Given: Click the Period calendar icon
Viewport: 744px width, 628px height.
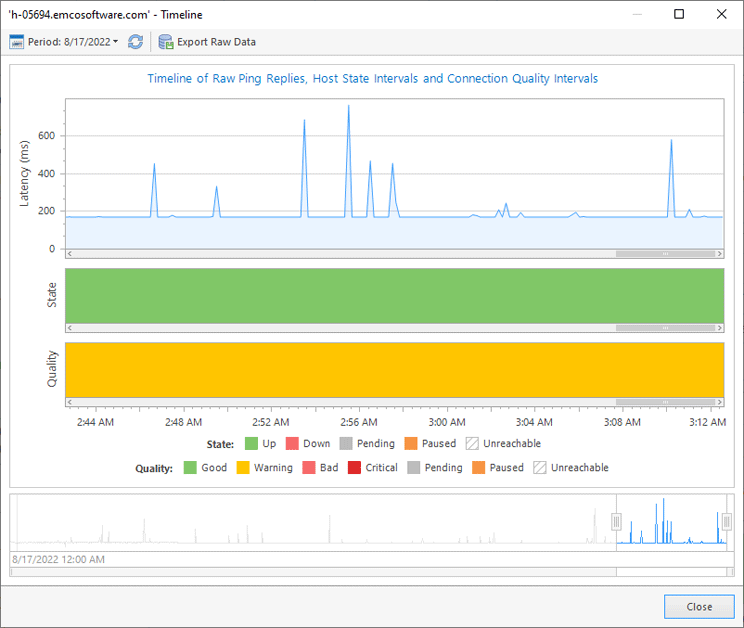Looking at the screenshot, I should coord(17,42).
